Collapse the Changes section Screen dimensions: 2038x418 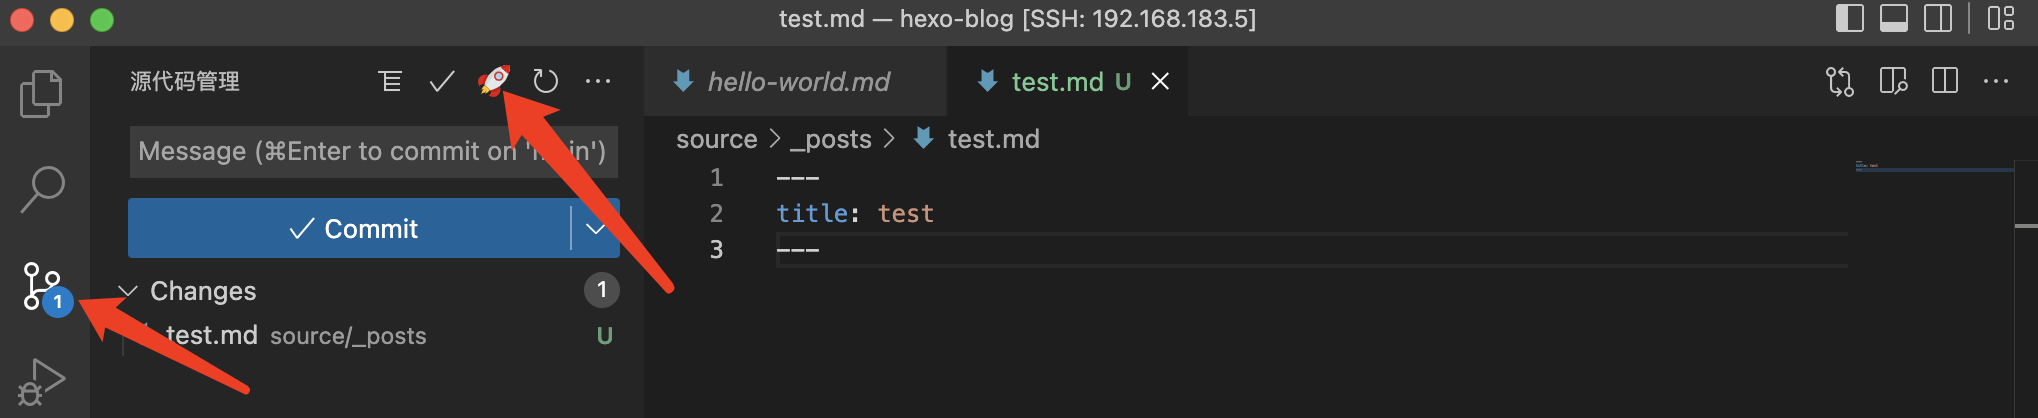128,291
